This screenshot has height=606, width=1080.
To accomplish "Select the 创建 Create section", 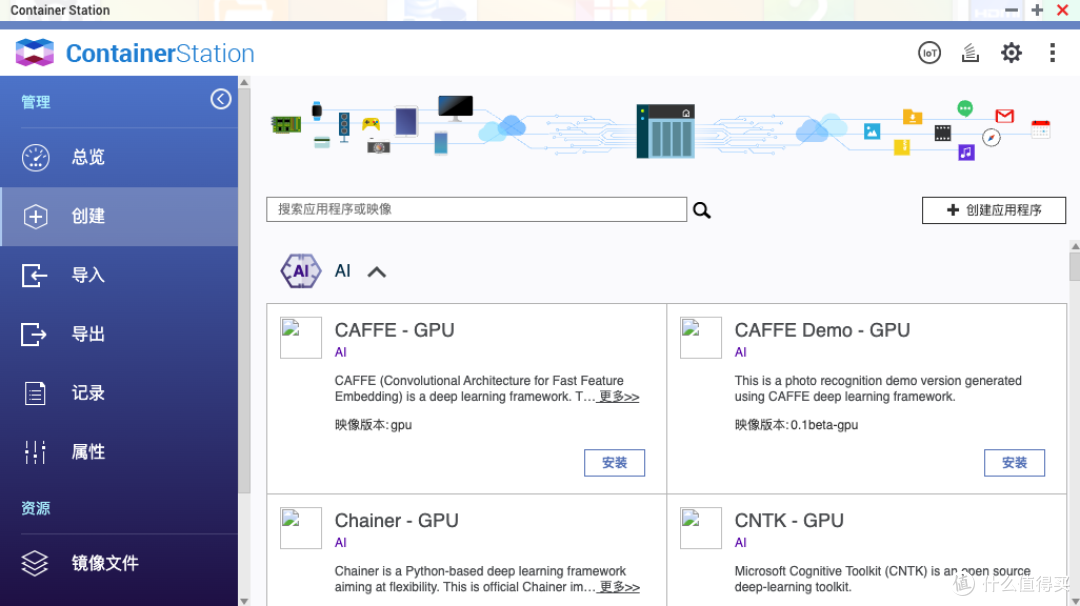I will (87, 216).
